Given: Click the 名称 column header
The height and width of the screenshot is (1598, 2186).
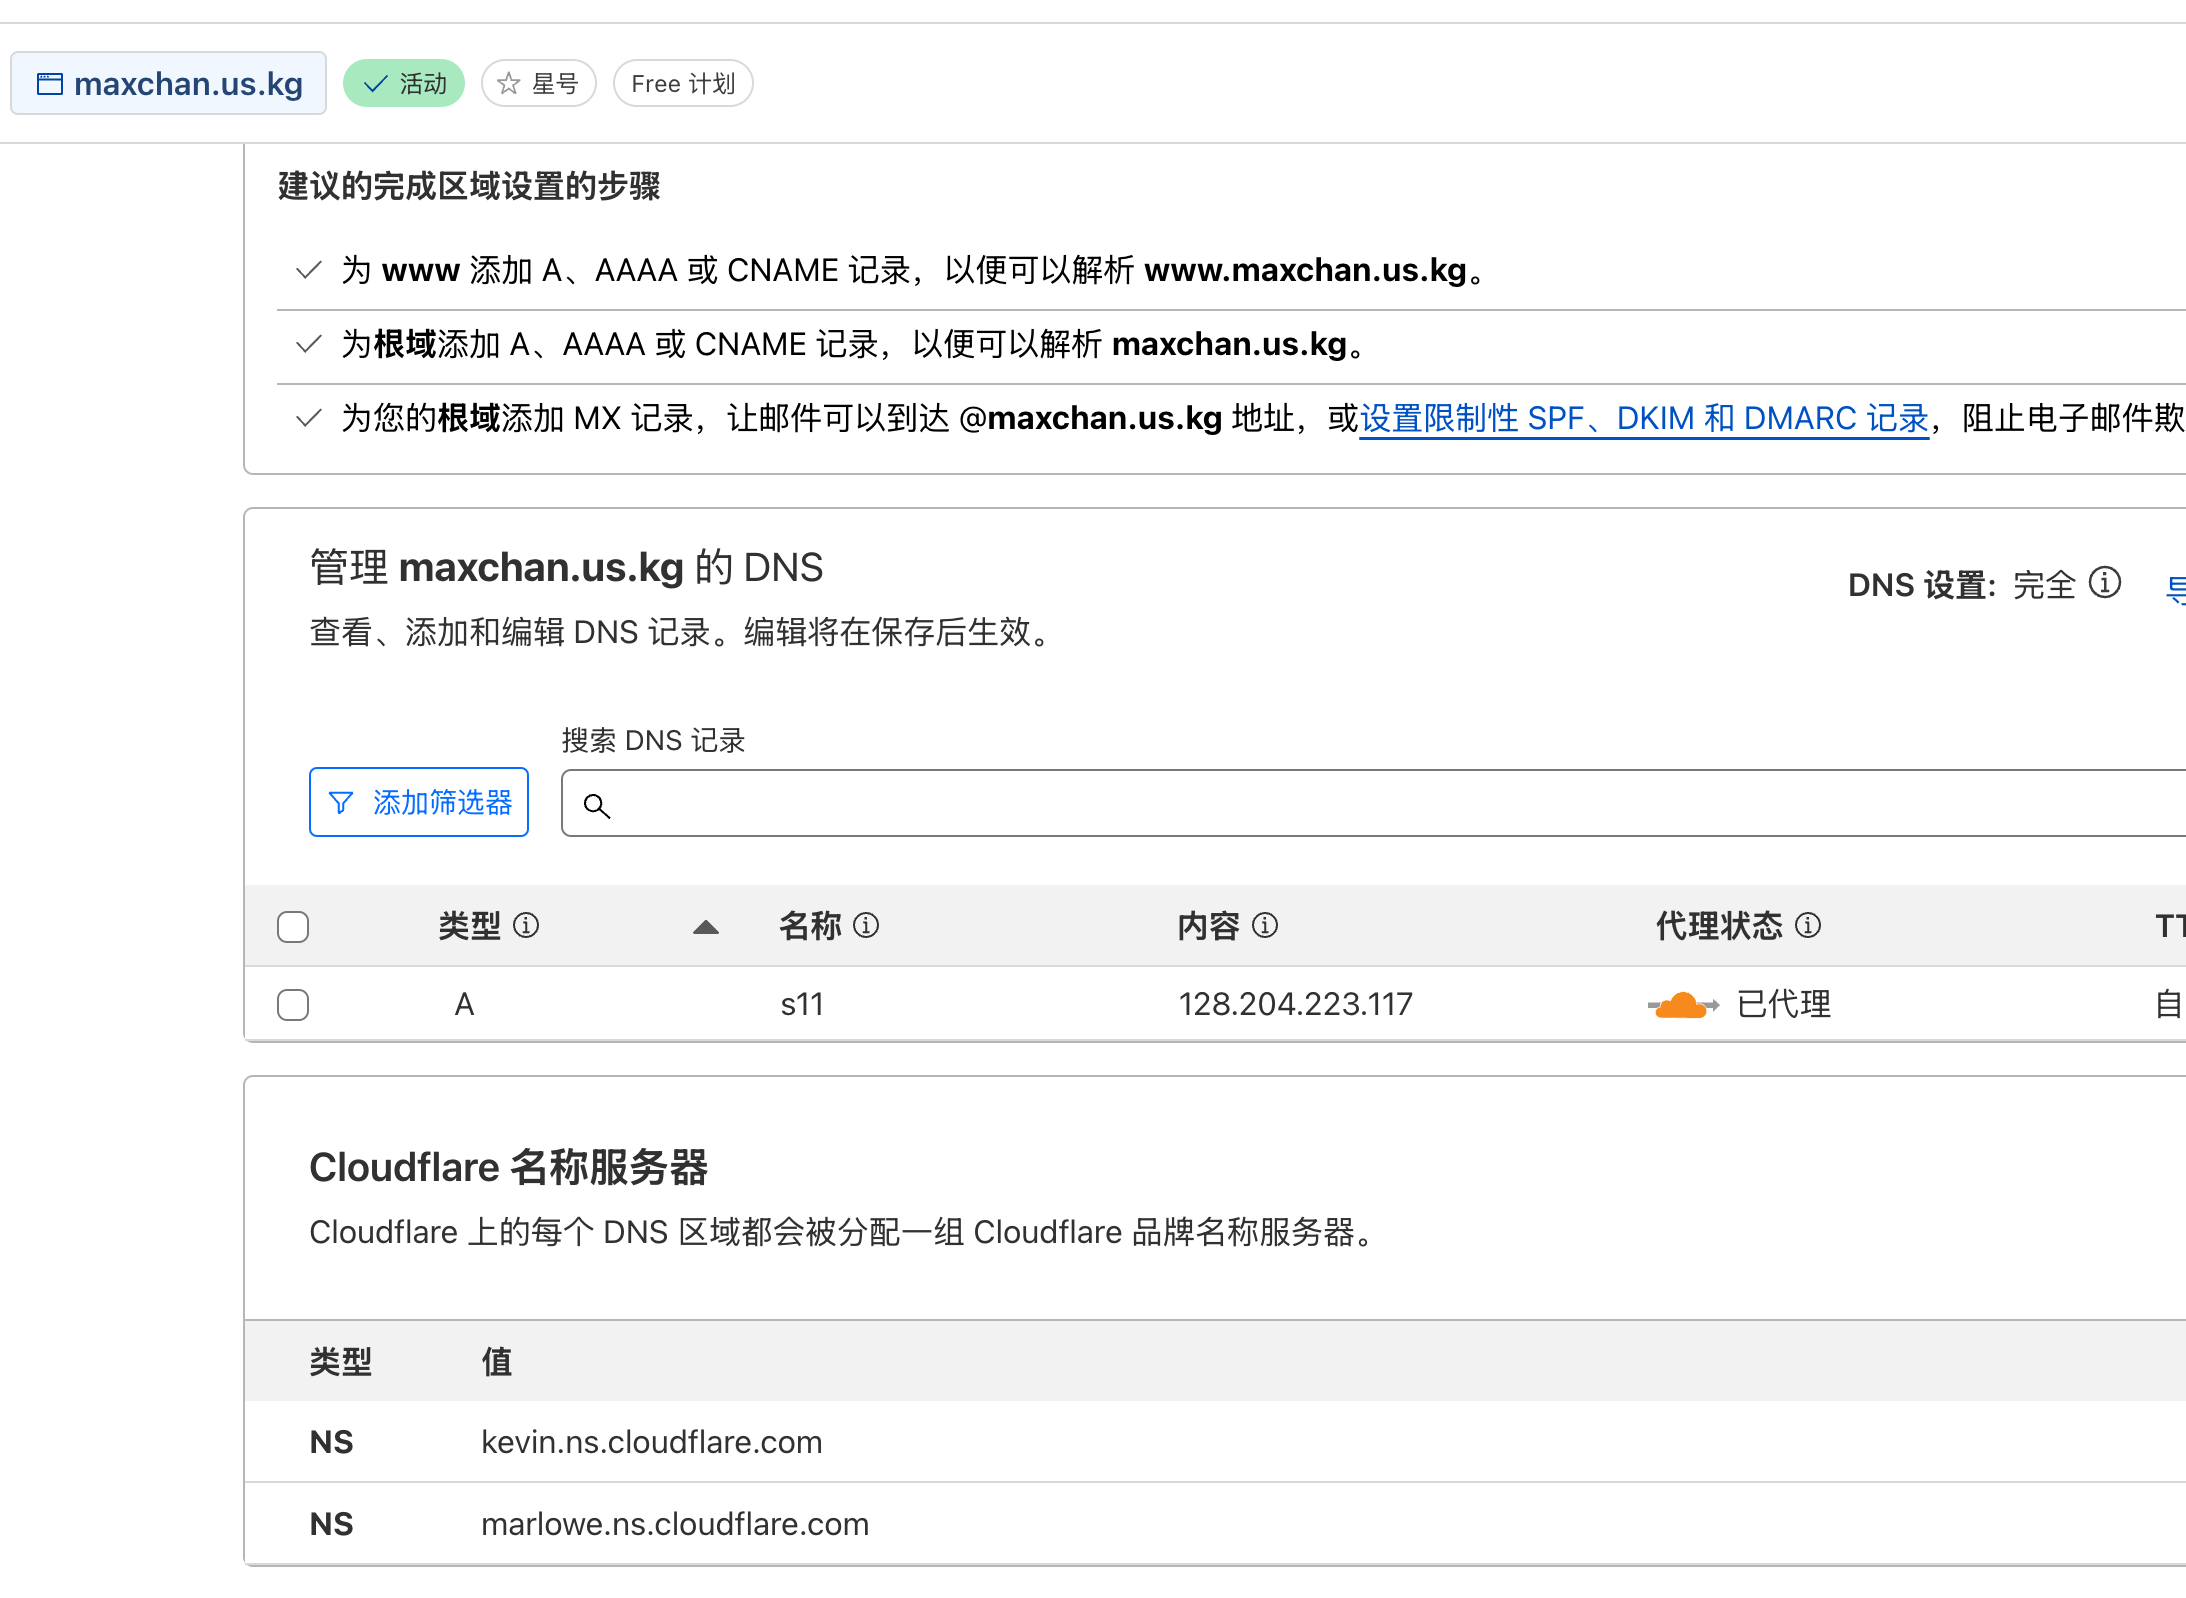Looking at the screenshot, I should (x=811, y=926).
